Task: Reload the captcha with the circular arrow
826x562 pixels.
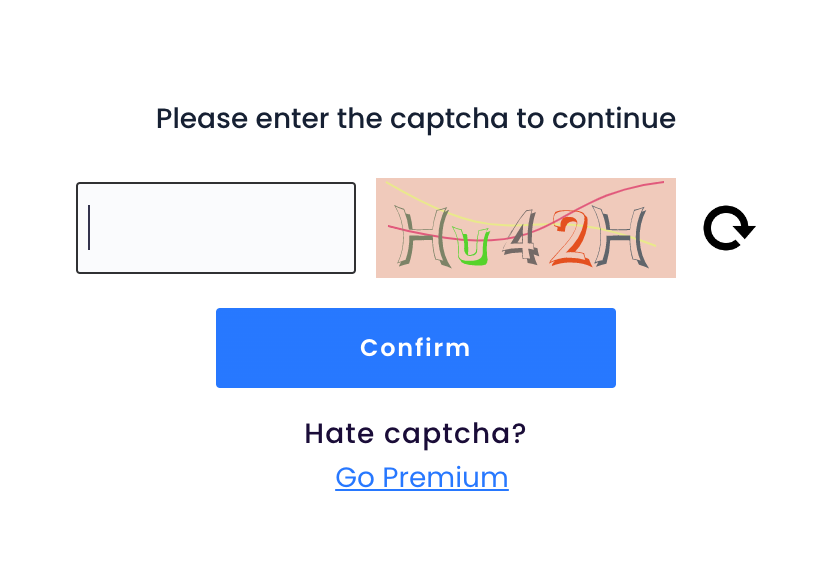Action: click(729, 228)
